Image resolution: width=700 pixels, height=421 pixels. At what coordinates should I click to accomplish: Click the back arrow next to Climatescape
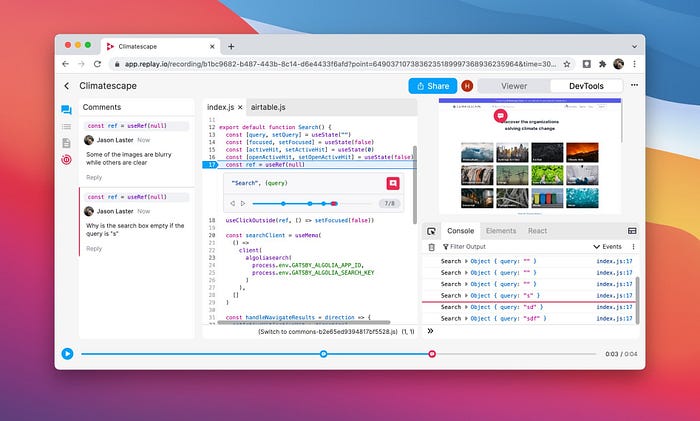click(66, 87)
